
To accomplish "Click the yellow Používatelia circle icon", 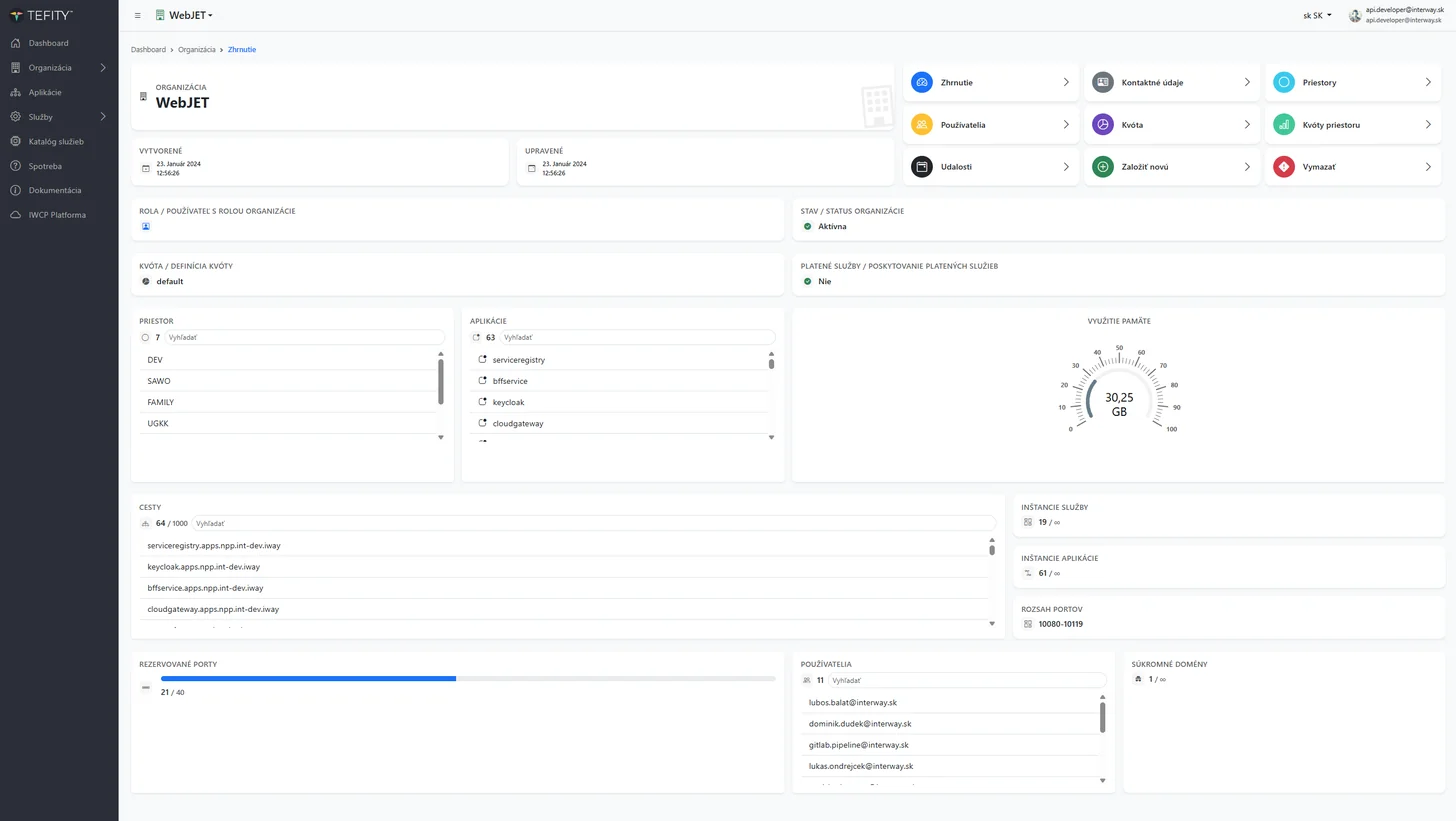I will [x=922, y=125].
